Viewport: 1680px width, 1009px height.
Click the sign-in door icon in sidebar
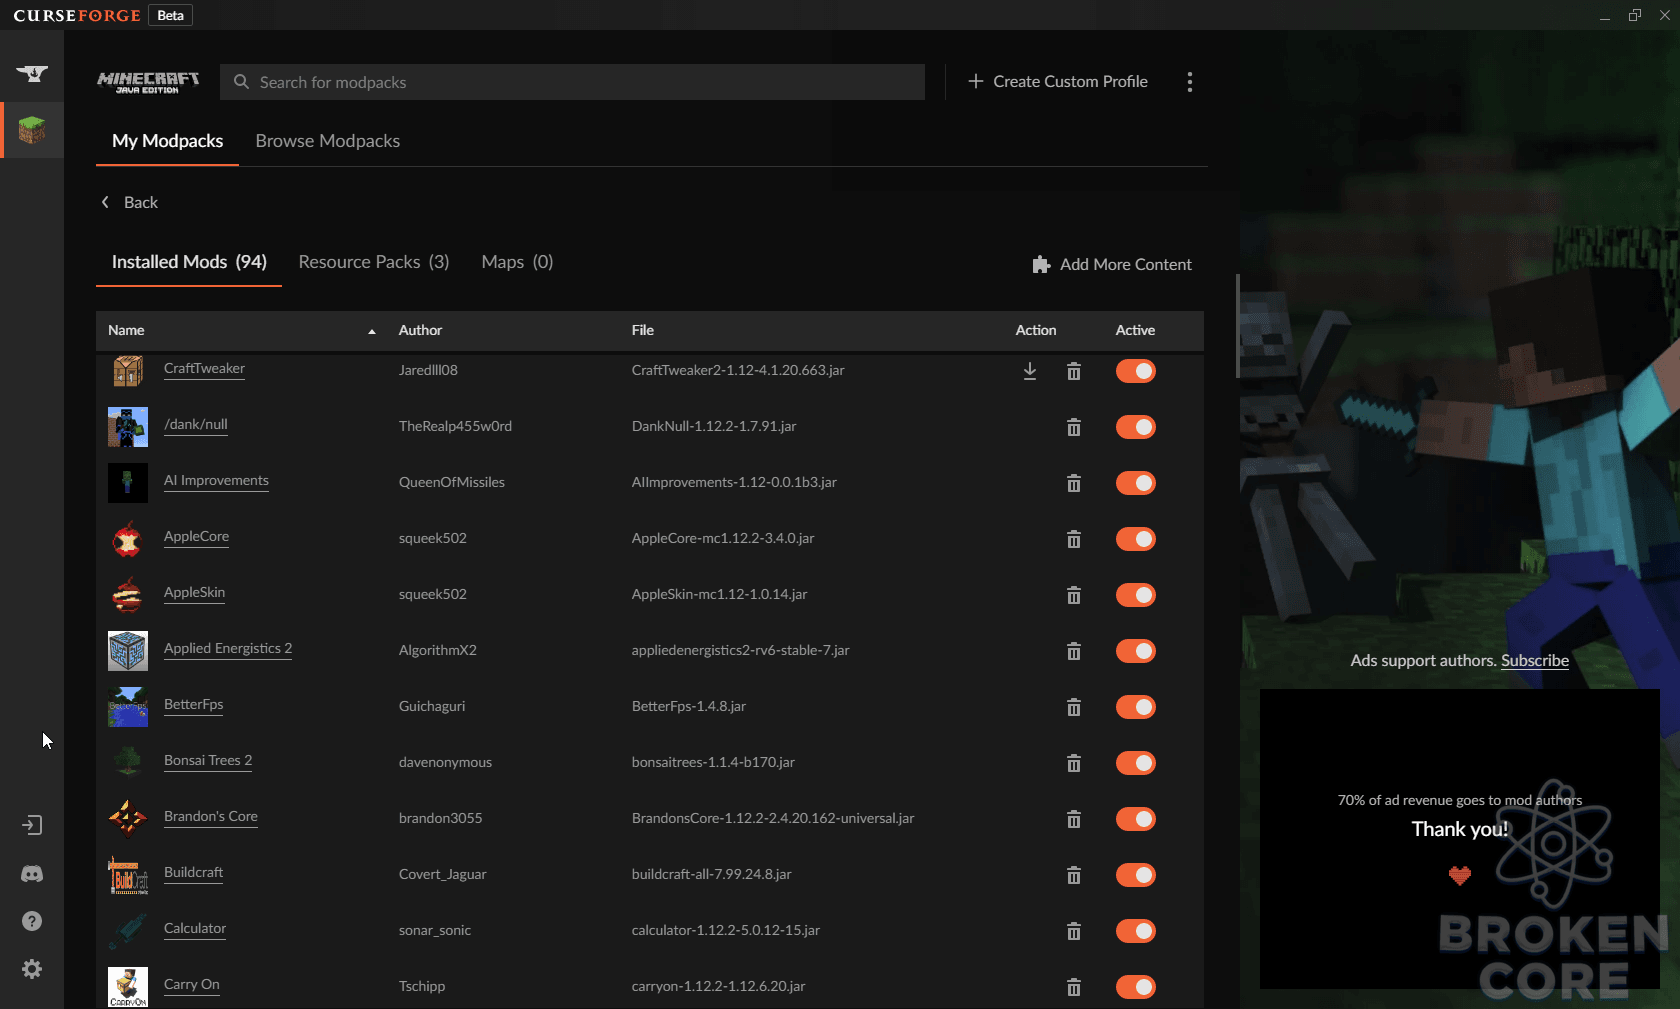[x=32, y=825]
